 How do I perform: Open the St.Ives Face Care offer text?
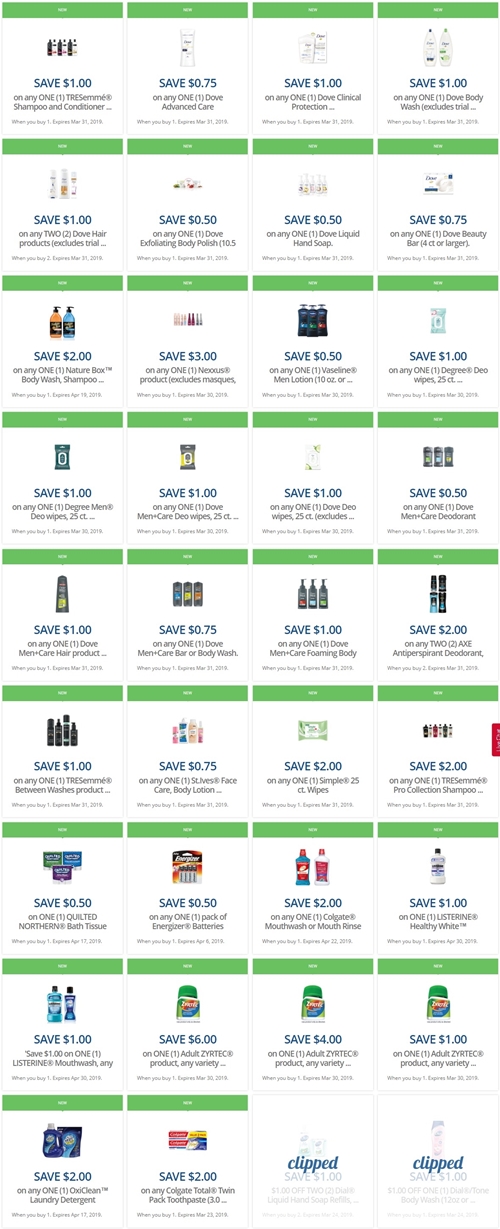click(187, 787)
